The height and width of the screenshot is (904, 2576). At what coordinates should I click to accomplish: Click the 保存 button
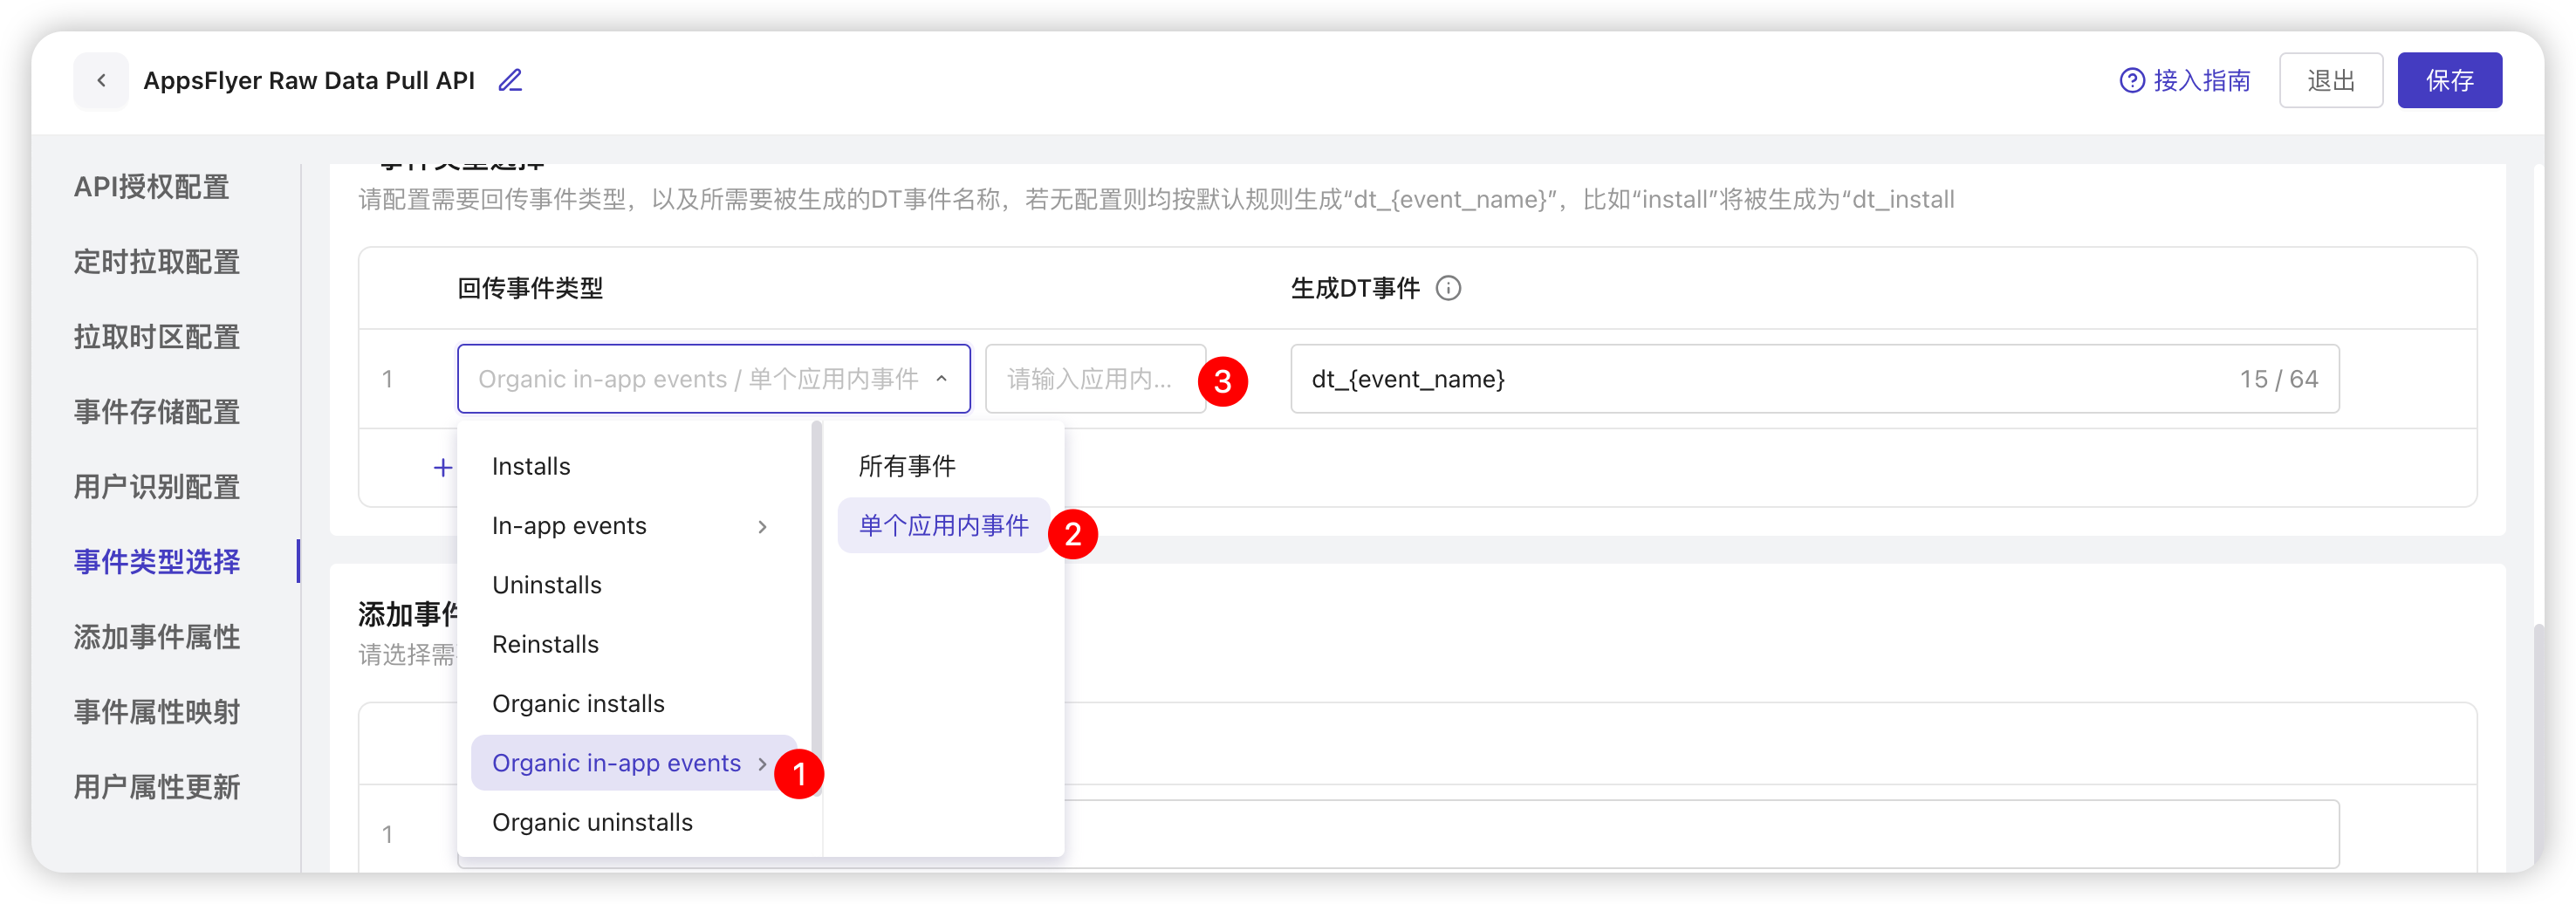coord(2449,80)
